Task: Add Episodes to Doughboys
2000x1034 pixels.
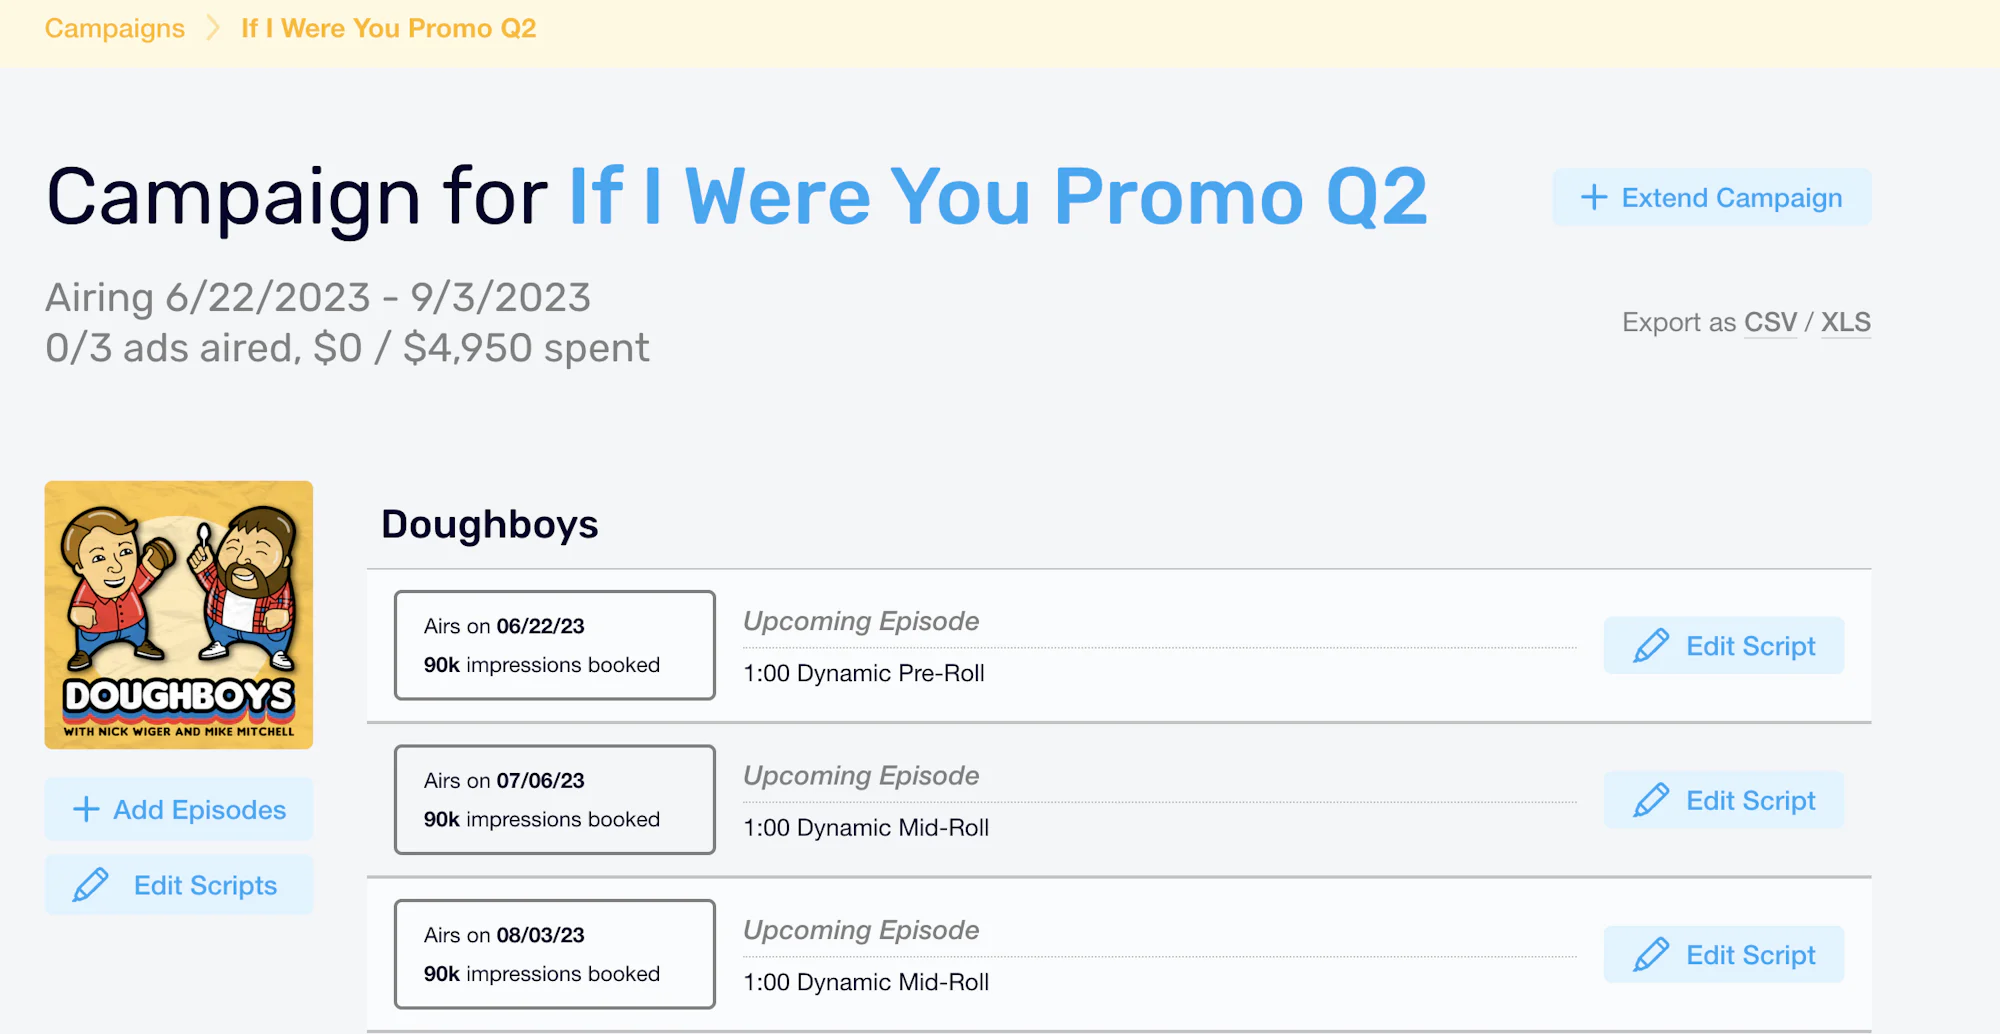Action: tap(179, 809)
